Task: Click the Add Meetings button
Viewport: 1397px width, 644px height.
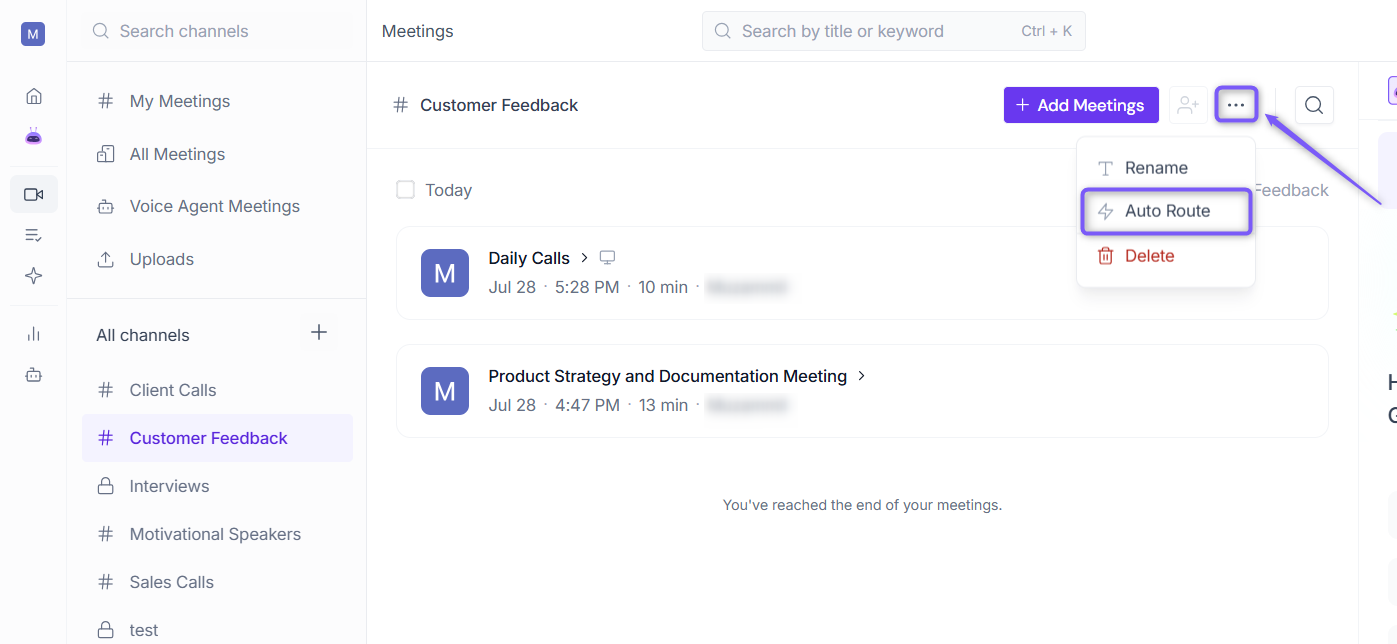Action: coord(1081,105)
